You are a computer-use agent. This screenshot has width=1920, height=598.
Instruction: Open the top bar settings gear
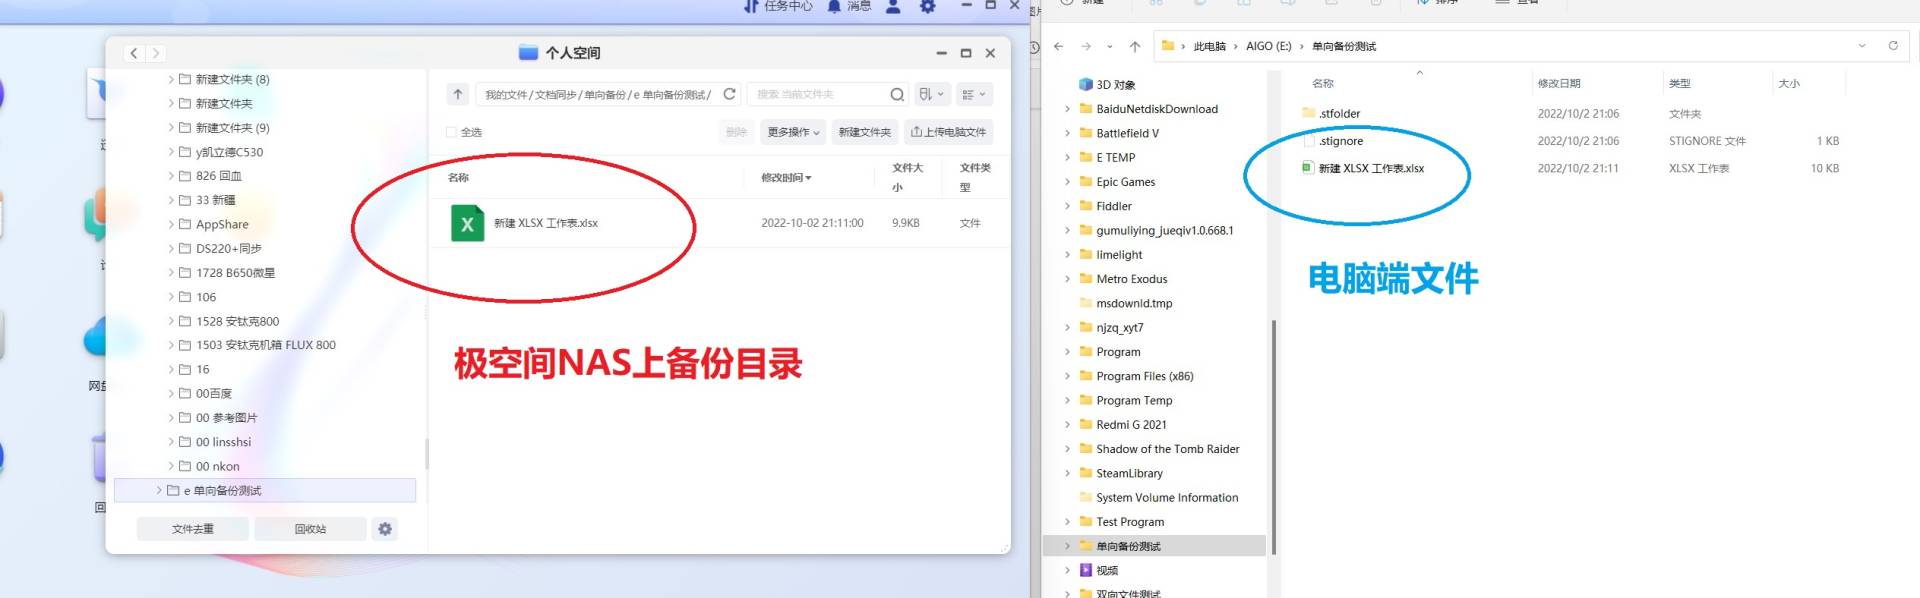tap(928, 6)
